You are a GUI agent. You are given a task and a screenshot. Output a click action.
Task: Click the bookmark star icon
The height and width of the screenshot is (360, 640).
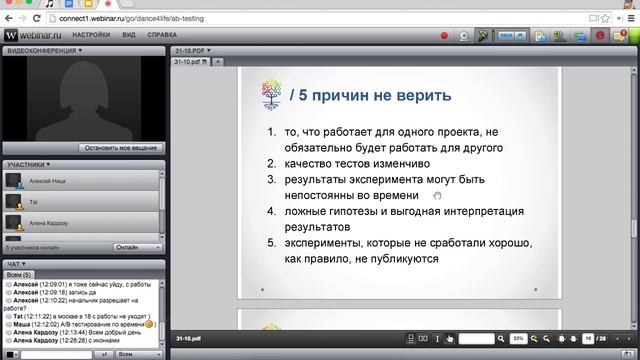[606, 18]
